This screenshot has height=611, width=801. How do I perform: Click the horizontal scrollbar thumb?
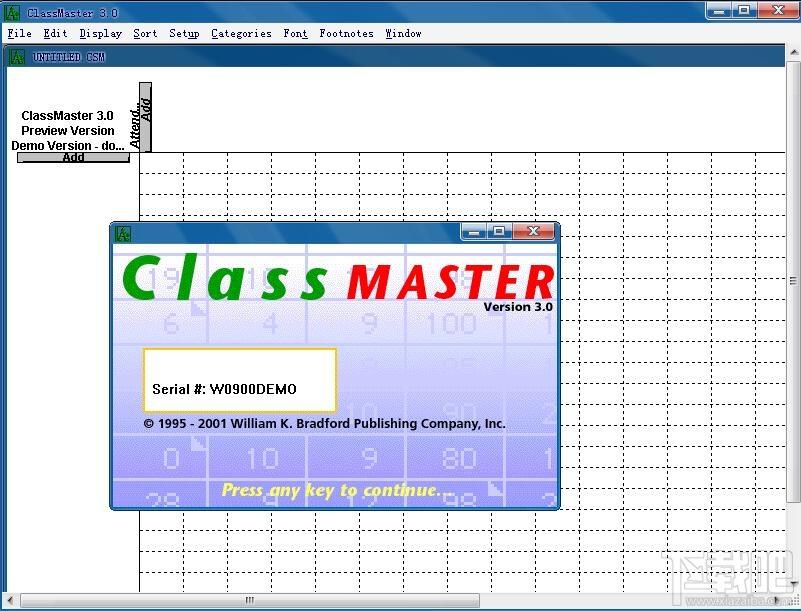coord(250,600)
